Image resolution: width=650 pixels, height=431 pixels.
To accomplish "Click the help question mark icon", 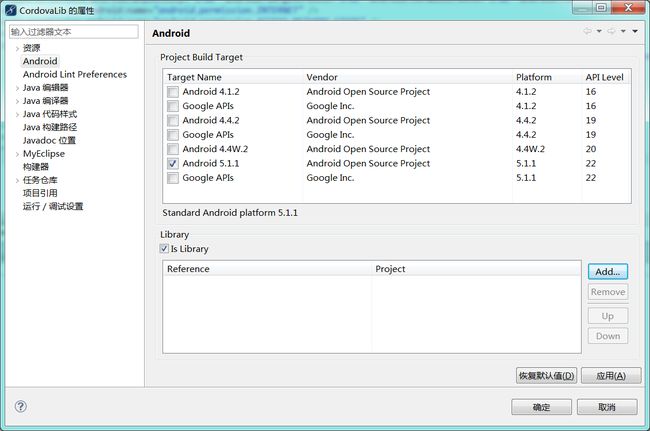I will click(21, 406).
